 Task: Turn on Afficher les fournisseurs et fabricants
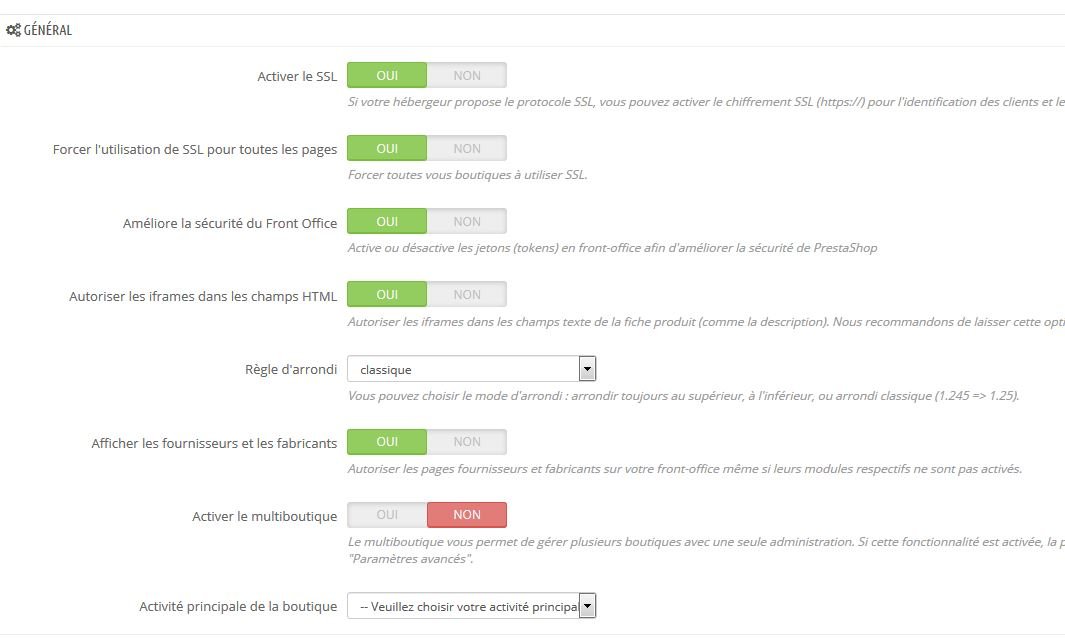(x=387, y=442)
